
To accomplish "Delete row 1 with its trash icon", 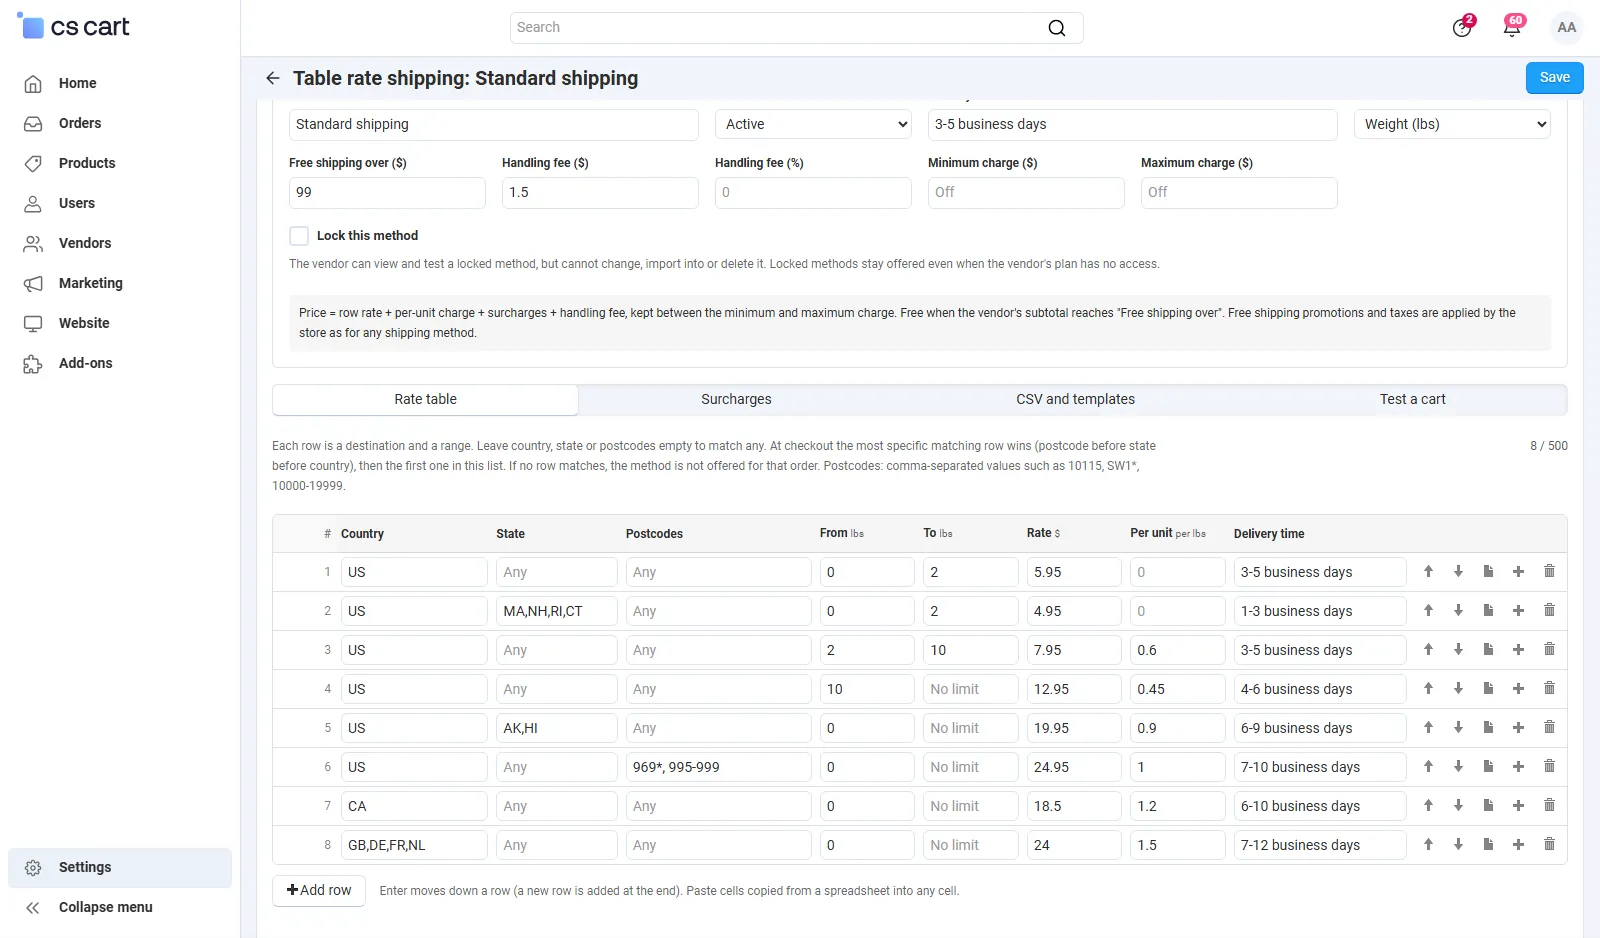I will (1549, 572).
